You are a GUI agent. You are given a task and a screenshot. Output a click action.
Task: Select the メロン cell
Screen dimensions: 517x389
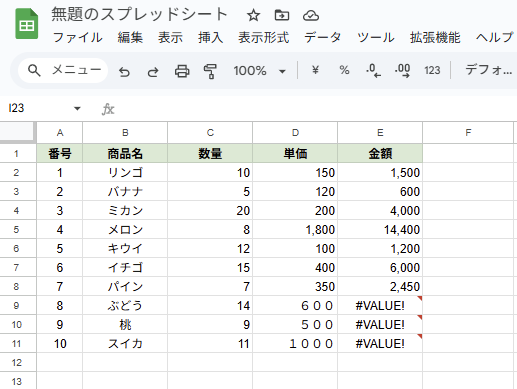click(125, 229)
